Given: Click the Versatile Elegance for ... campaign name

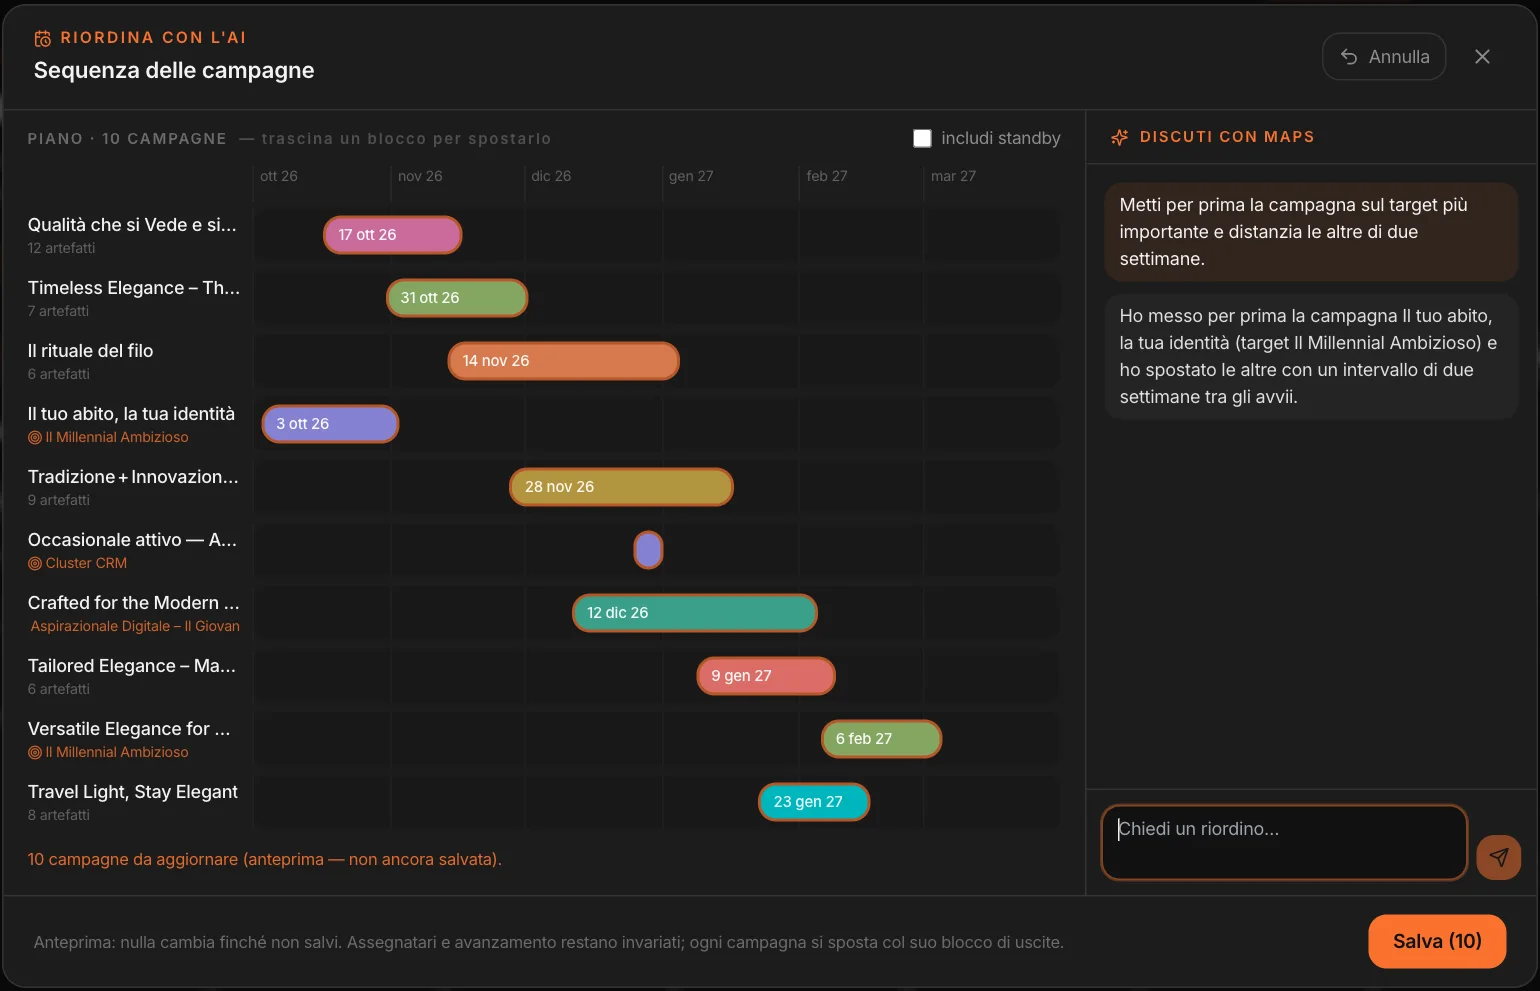Looking at the screenshot, I should tap(129, 729).
